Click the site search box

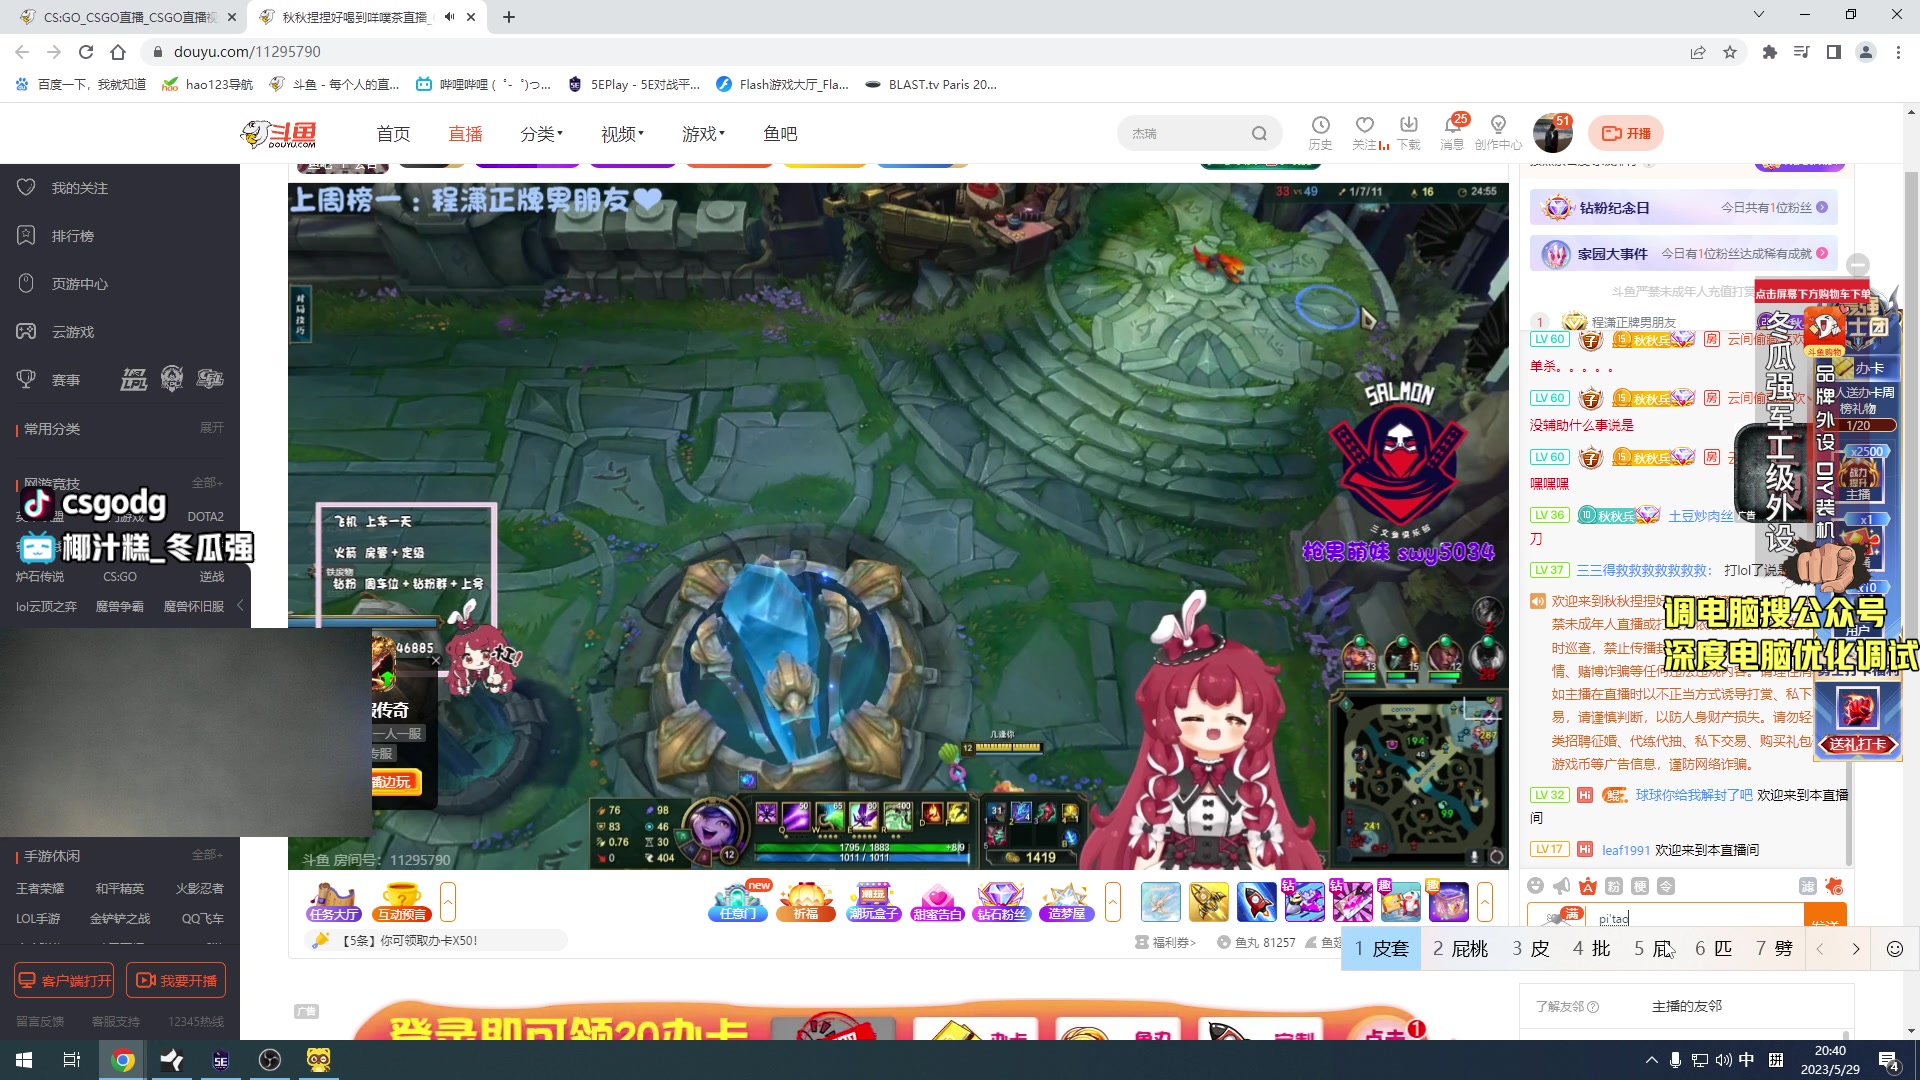1199,133
